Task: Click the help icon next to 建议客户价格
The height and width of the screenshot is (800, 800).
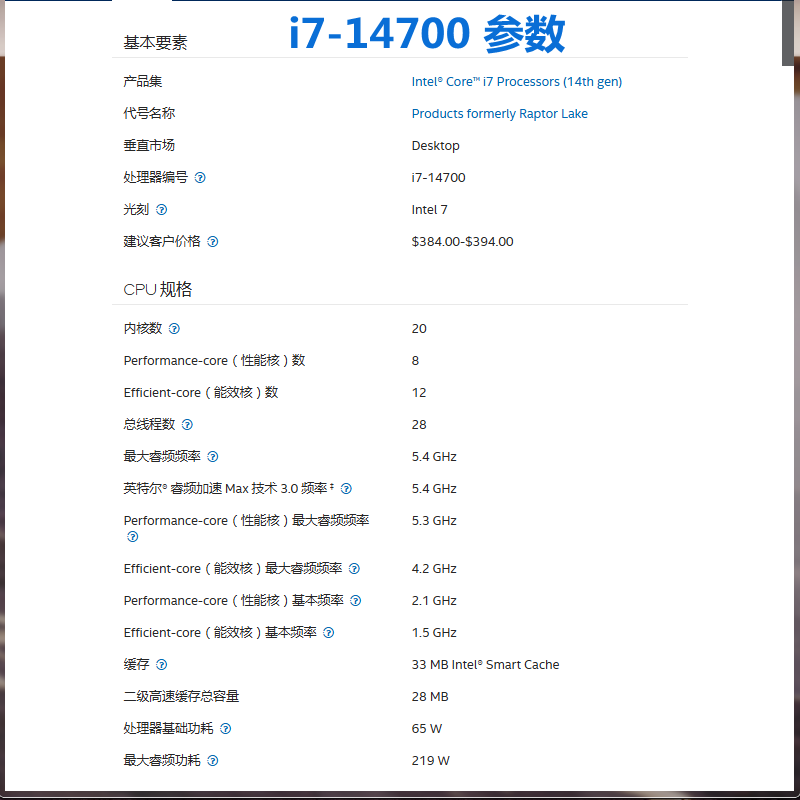Action: click(213, 242)
